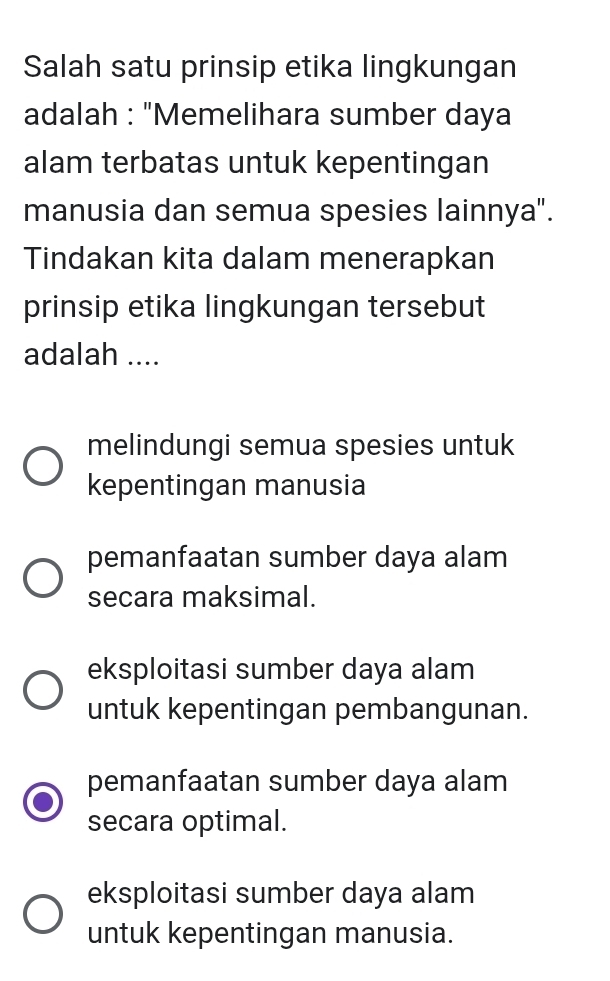
Task: Click the "secara optimal." label text
Action: click(x=187, y=821)
